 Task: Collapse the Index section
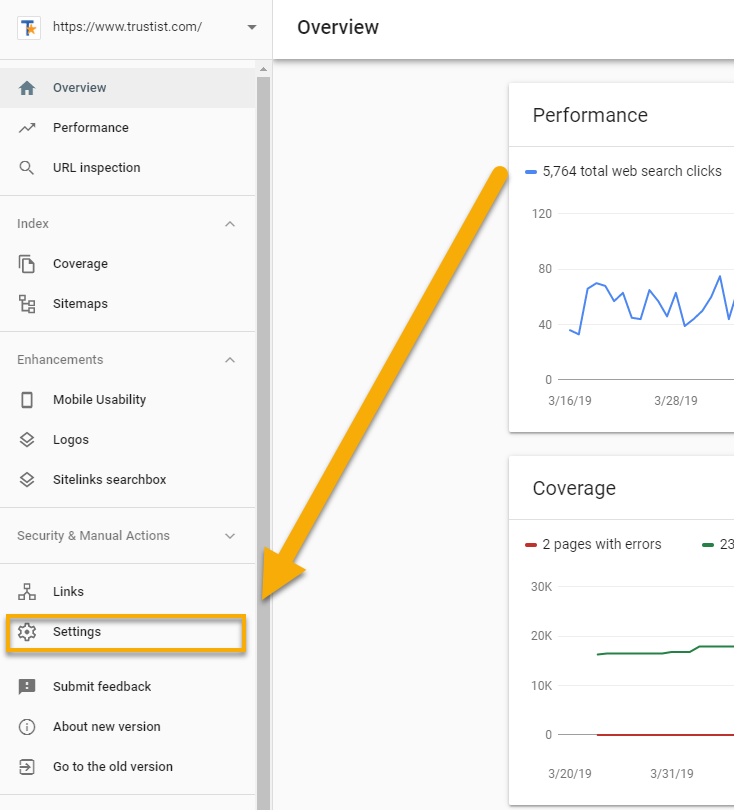coord(229,223)
